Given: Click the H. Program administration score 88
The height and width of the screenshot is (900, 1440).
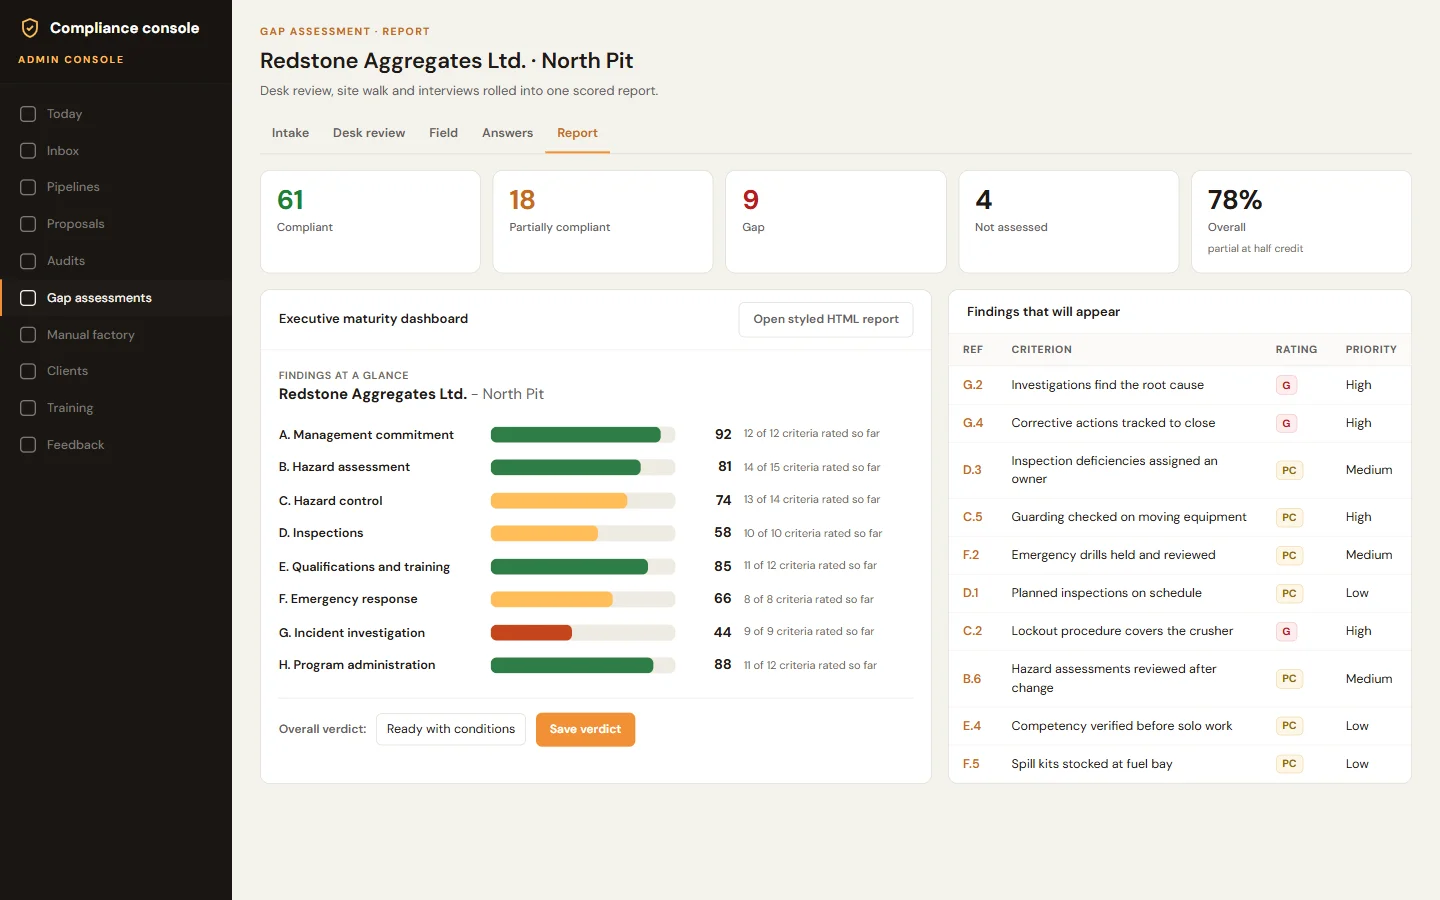Looking at the screenshot, I should click(723, 665).
